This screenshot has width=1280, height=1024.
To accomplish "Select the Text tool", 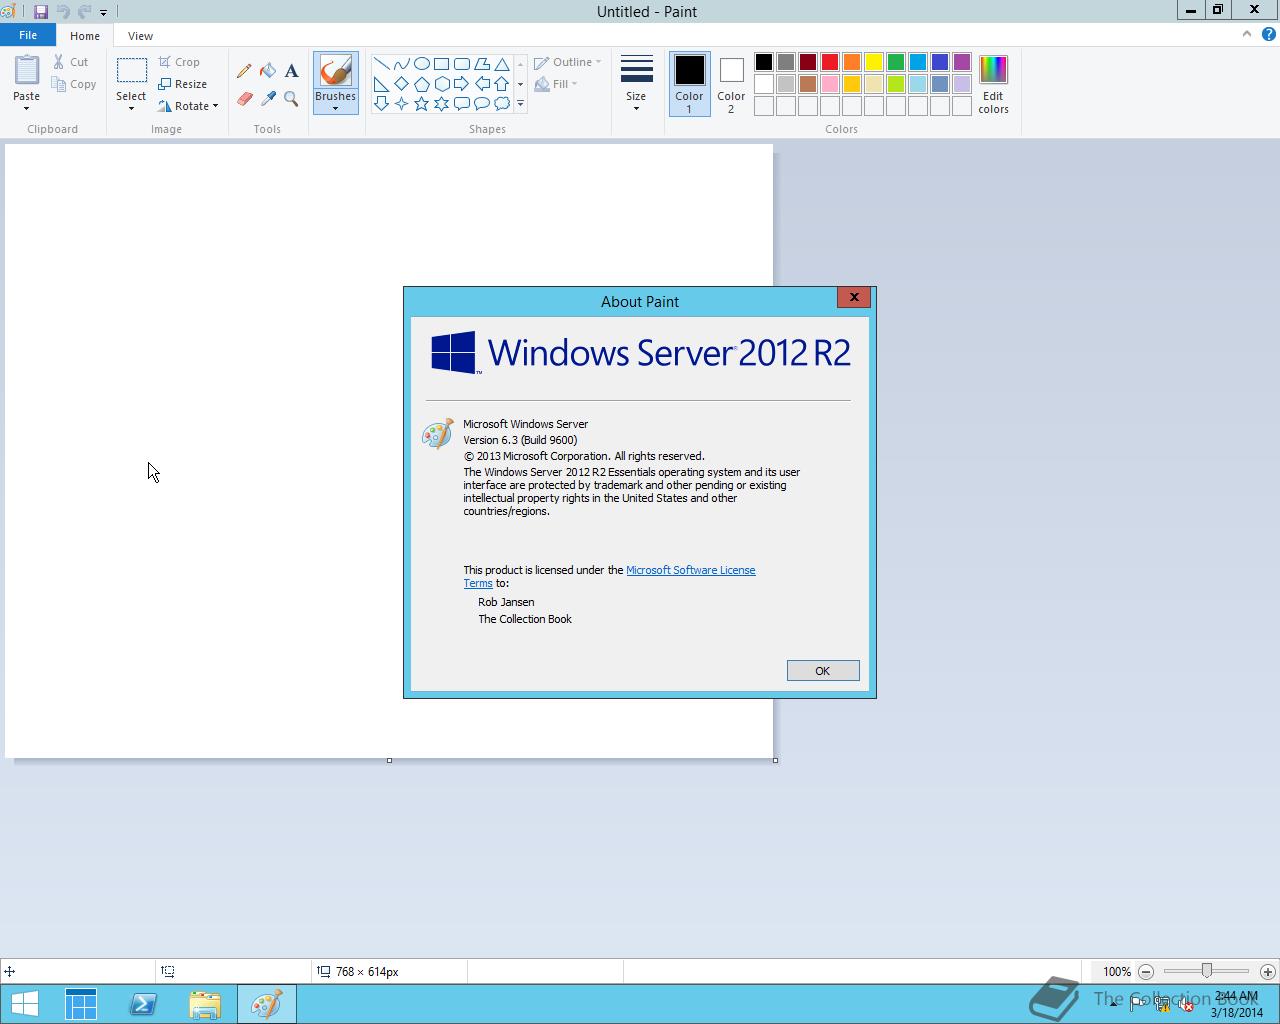I will (291, 71).
